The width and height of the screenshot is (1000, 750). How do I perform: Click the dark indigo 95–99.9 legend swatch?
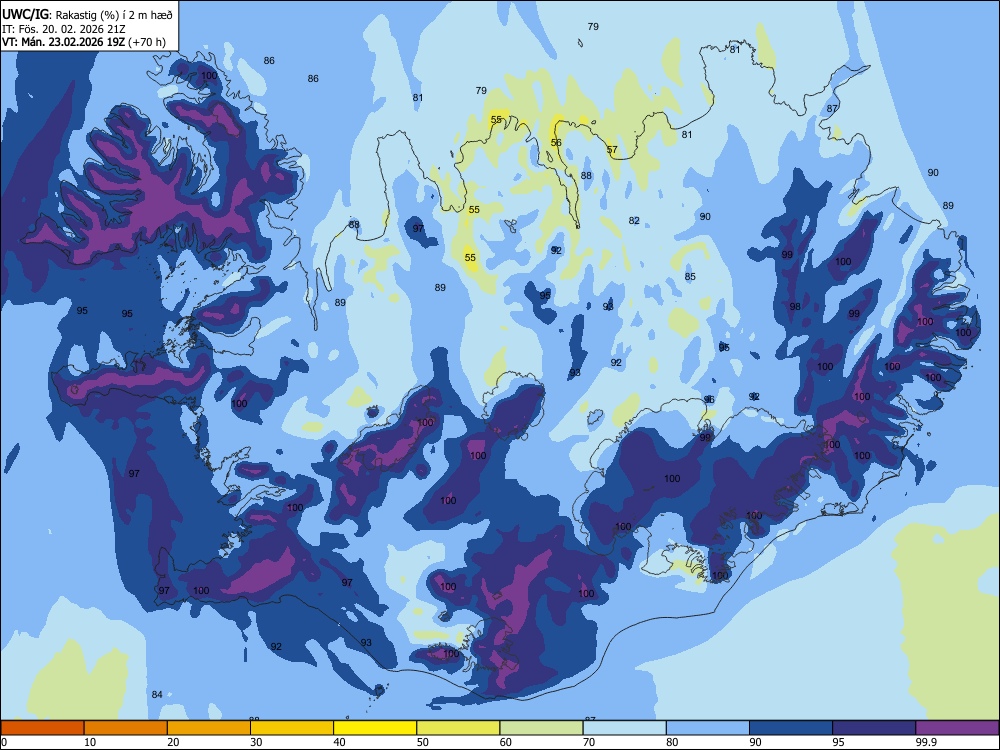point(874,728)
